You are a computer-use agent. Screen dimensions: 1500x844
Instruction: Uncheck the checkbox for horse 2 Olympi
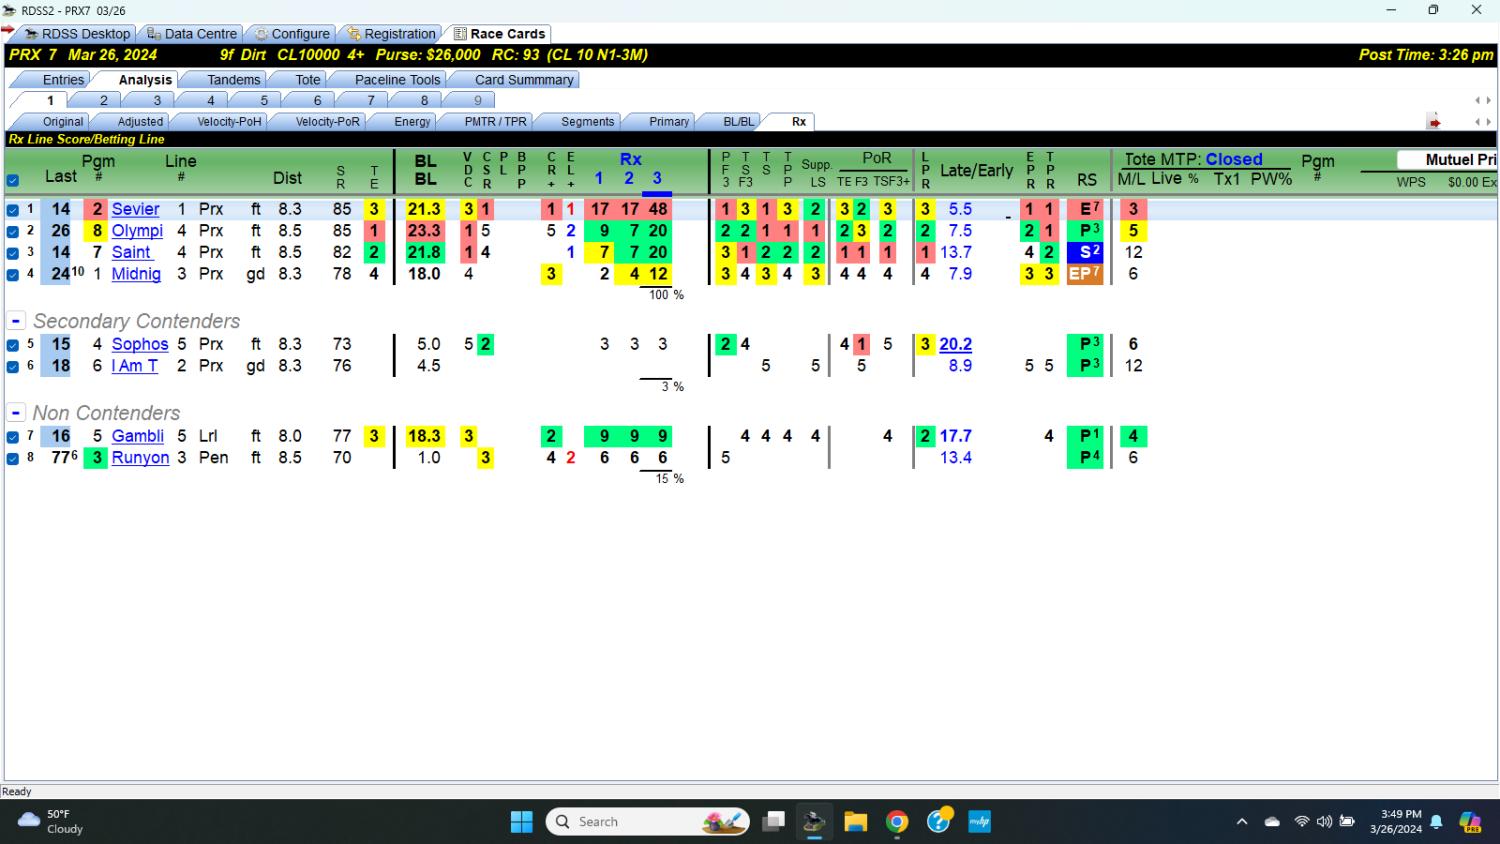click(13, 232)
